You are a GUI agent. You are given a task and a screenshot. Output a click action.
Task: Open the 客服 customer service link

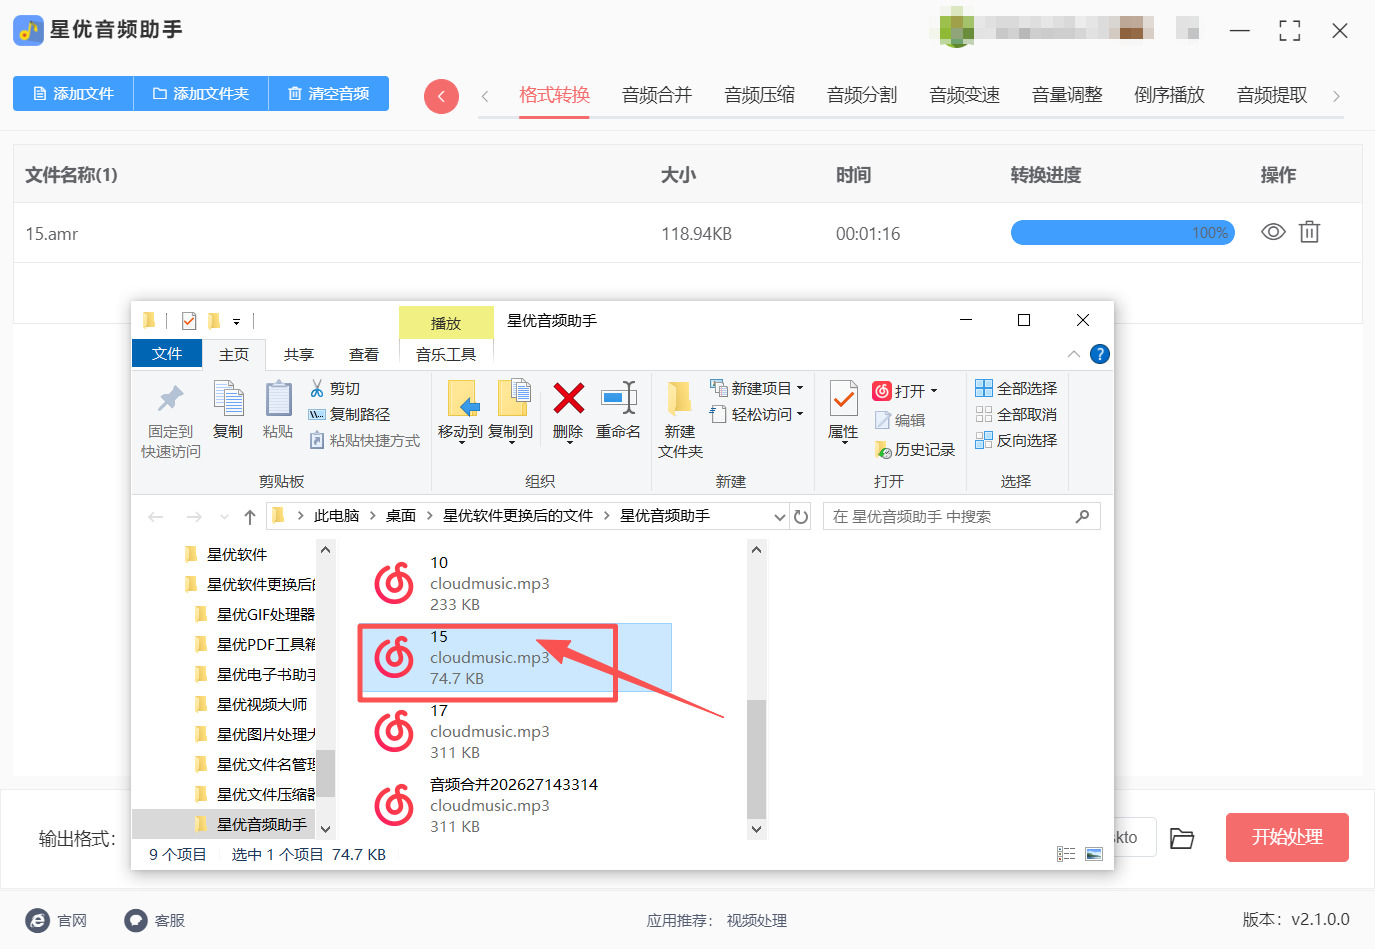pos(155,920)
